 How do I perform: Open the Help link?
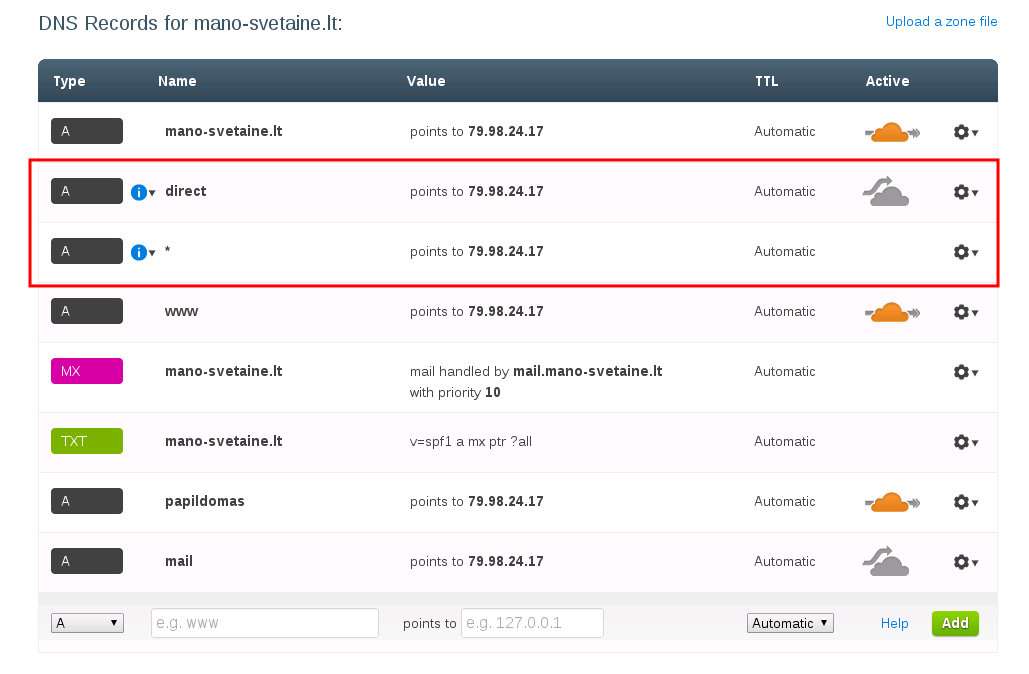[x=894, y=623]
